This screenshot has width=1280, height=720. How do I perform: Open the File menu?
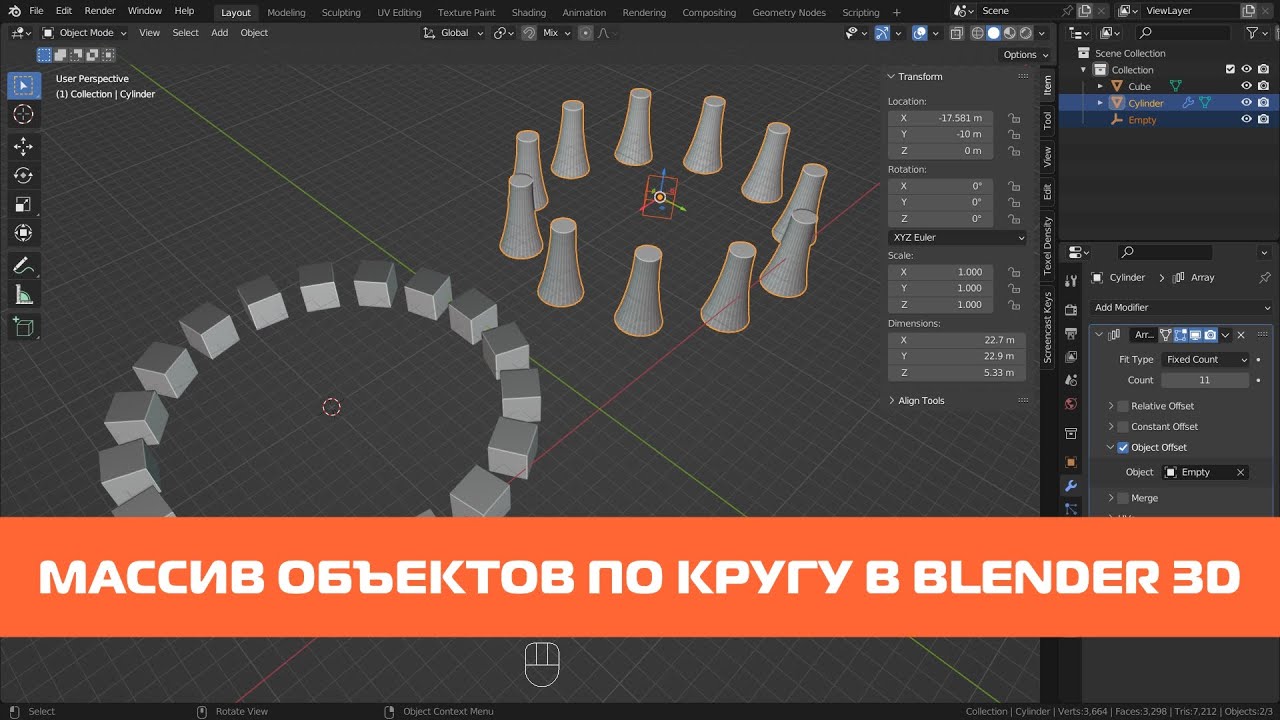36,11
